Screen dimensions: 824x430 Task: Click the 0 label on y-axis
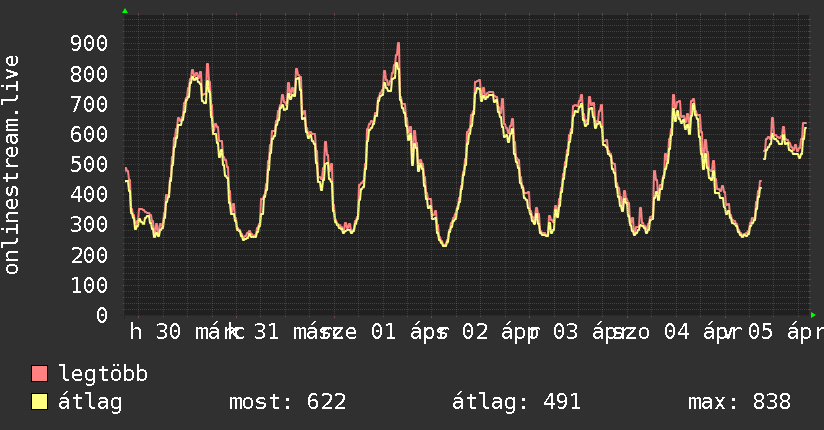coord(101,314)
